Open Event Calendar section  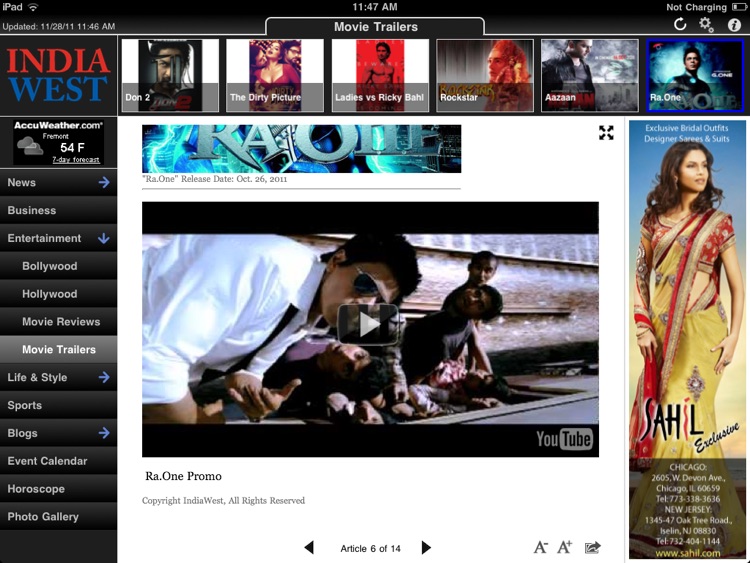pyautogui.click(x=58, y=461)
